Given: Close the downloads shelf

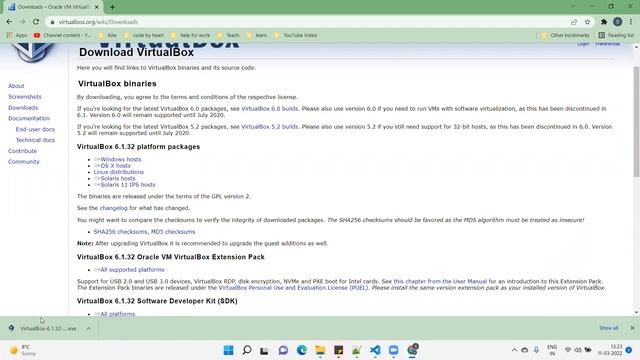Looking at the screenshot, I should click(632, 328).
